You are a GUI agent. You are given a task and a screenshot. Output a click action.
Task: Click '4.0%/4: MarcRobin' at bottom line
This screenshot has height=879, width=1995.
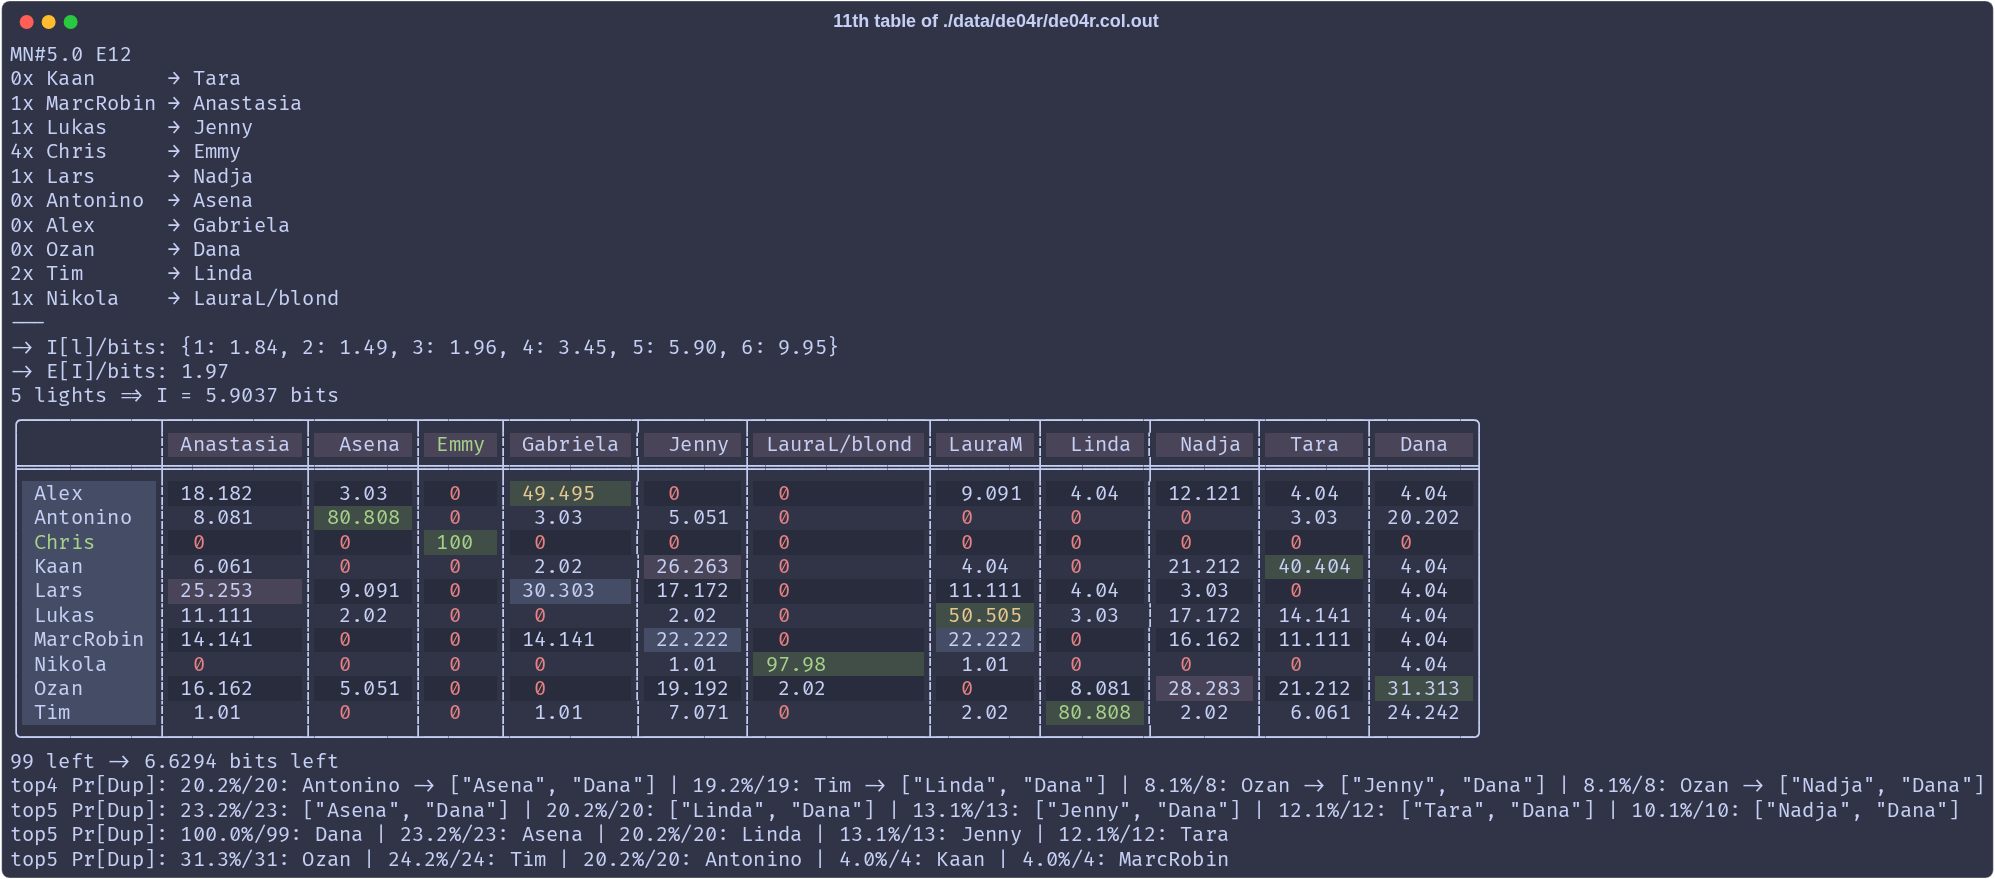click(1125, 859)
